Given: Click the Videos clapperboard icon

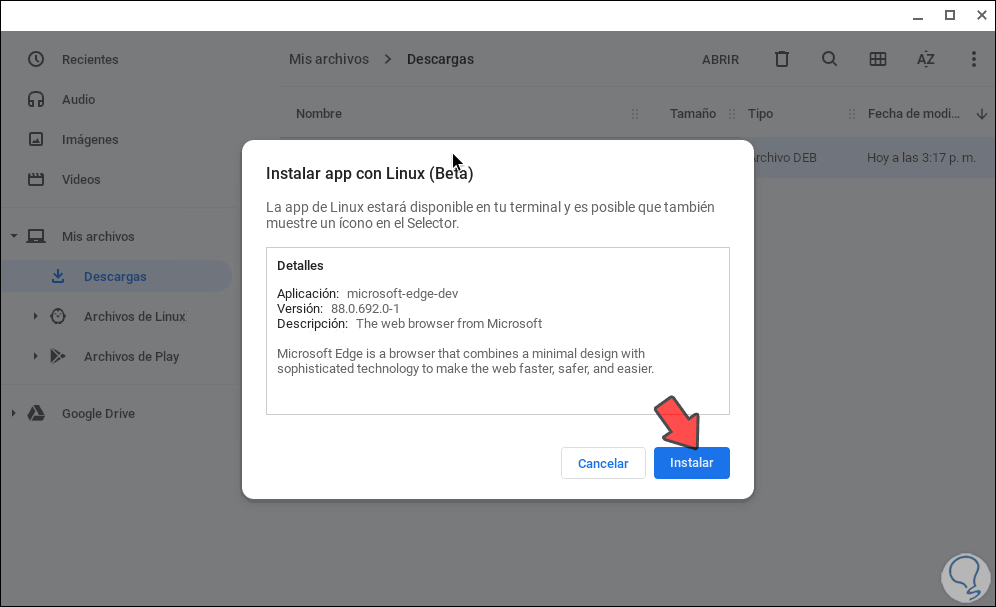Looking at the screenshot, I should 36,180.
